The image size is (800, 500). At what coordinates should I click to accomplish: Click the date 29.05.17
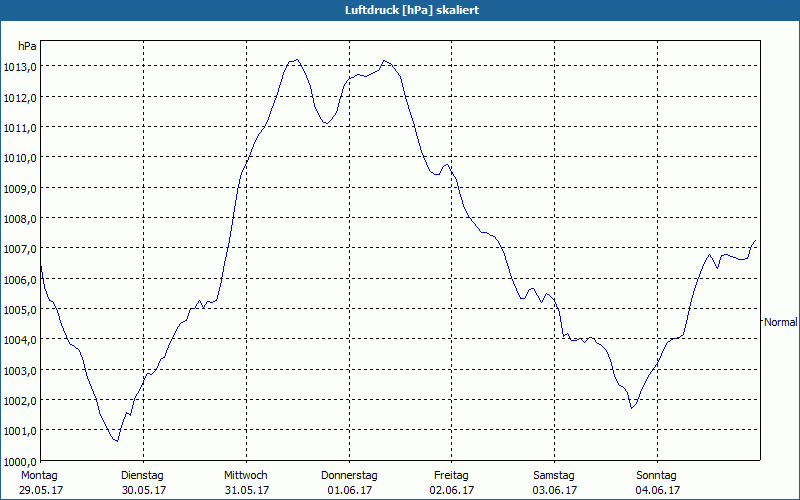tap(41, 490)
